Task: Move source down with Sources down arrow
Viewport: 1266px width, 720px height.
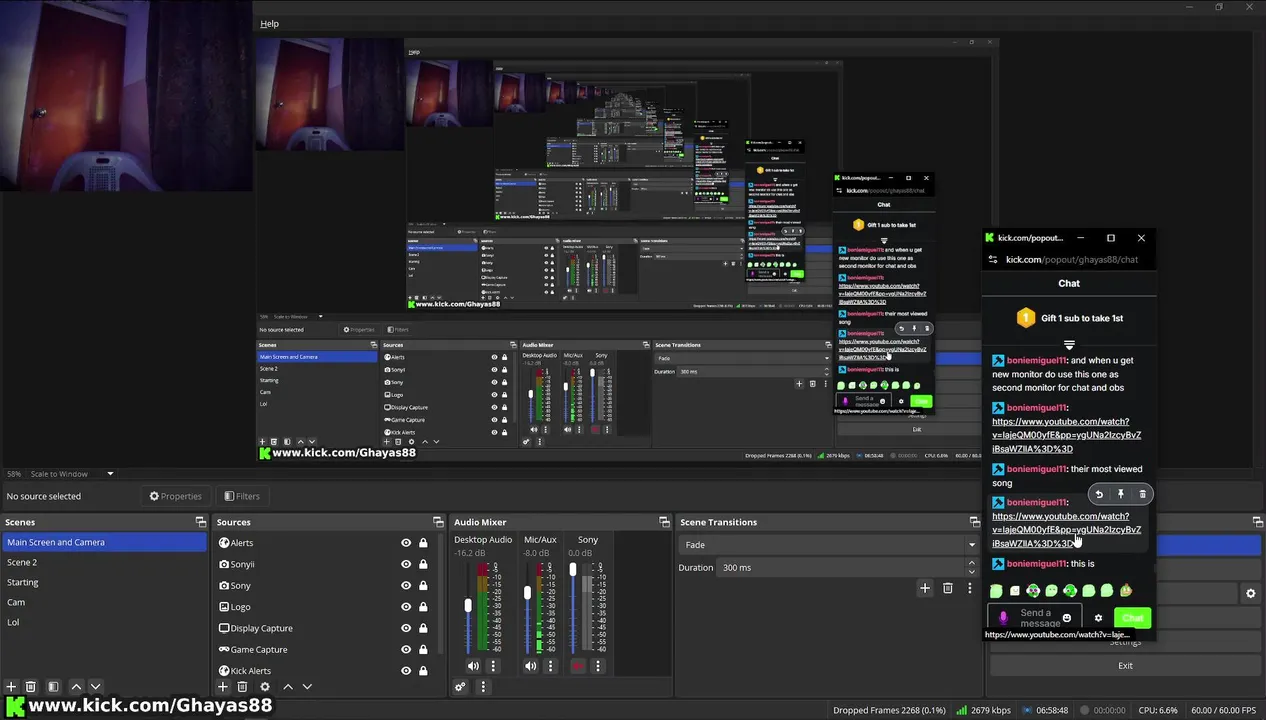Action: 307,687
